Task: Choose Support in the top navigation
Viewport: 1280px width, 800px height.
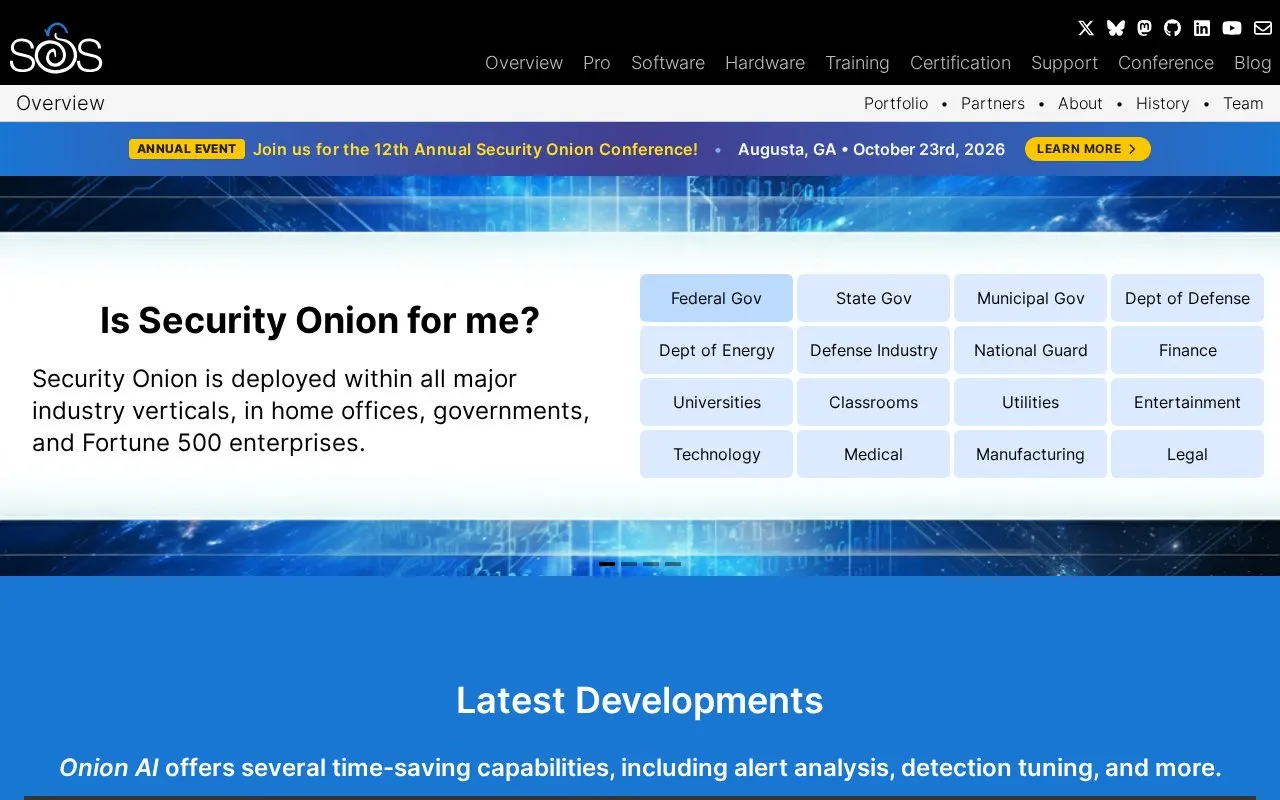Action: click(1064, 63)
